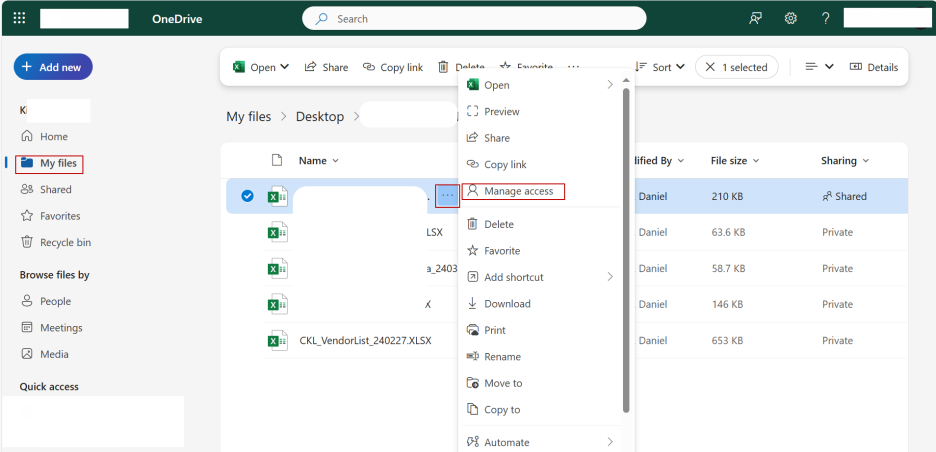Click the 653 KB file size cell
The image size is (936, 452).
tap(727, 340)
